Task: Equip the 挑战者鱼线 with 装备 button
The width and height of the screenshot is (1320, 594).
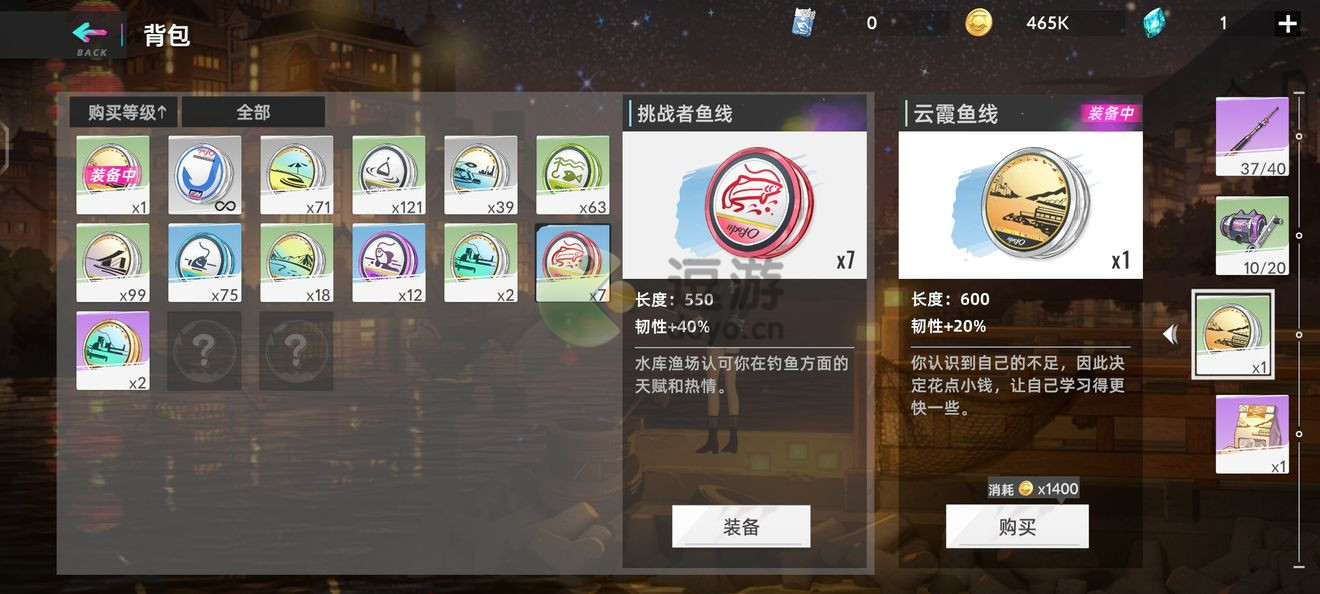Action: coord(741,527)
